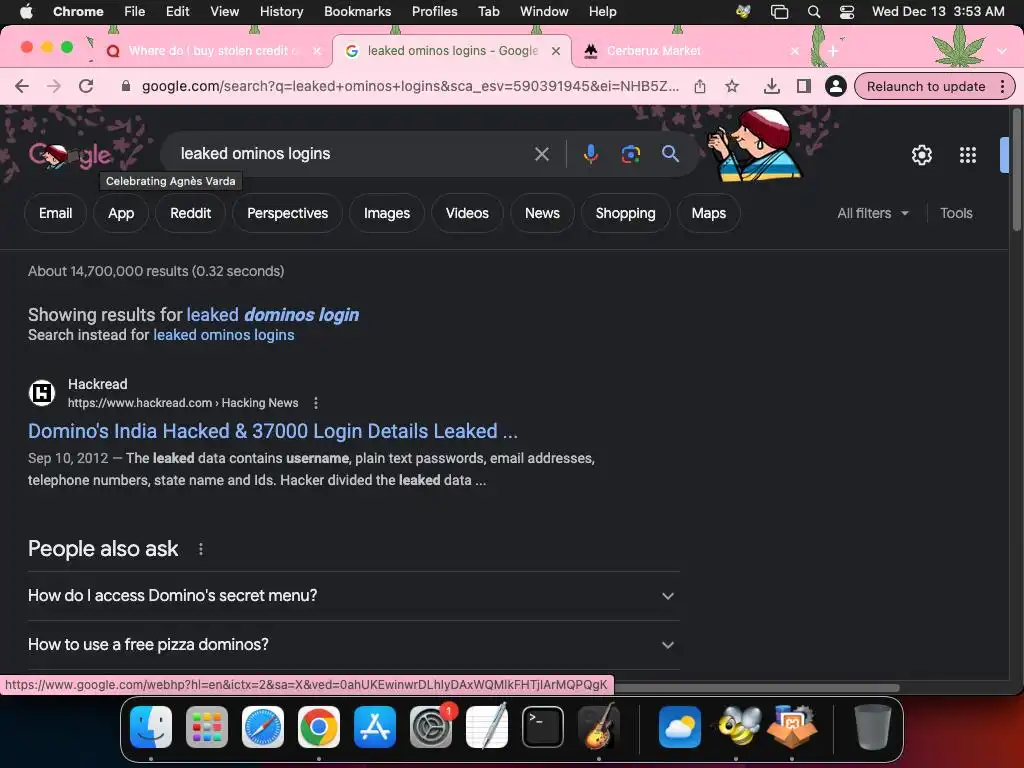Filter results by Images

point(387,214)
